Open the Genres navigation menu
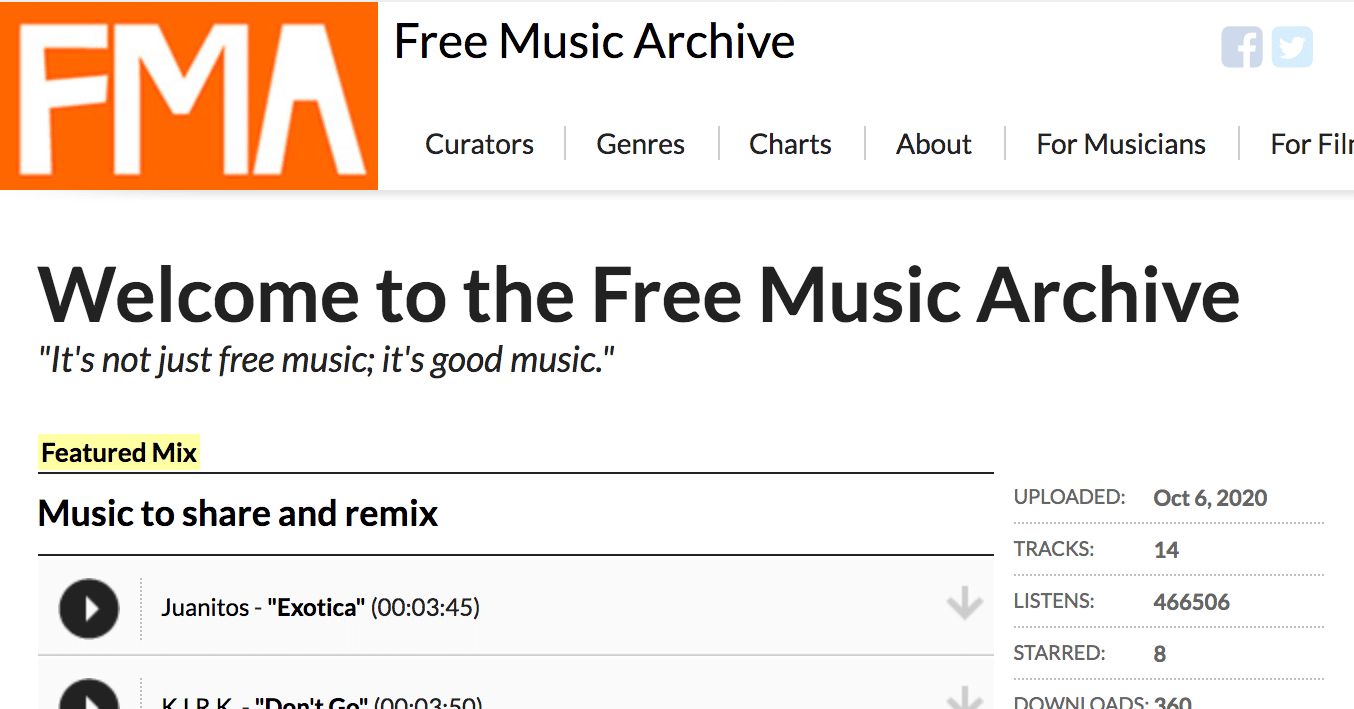This screenshot has height=709, width=1354. click(640, 144)
